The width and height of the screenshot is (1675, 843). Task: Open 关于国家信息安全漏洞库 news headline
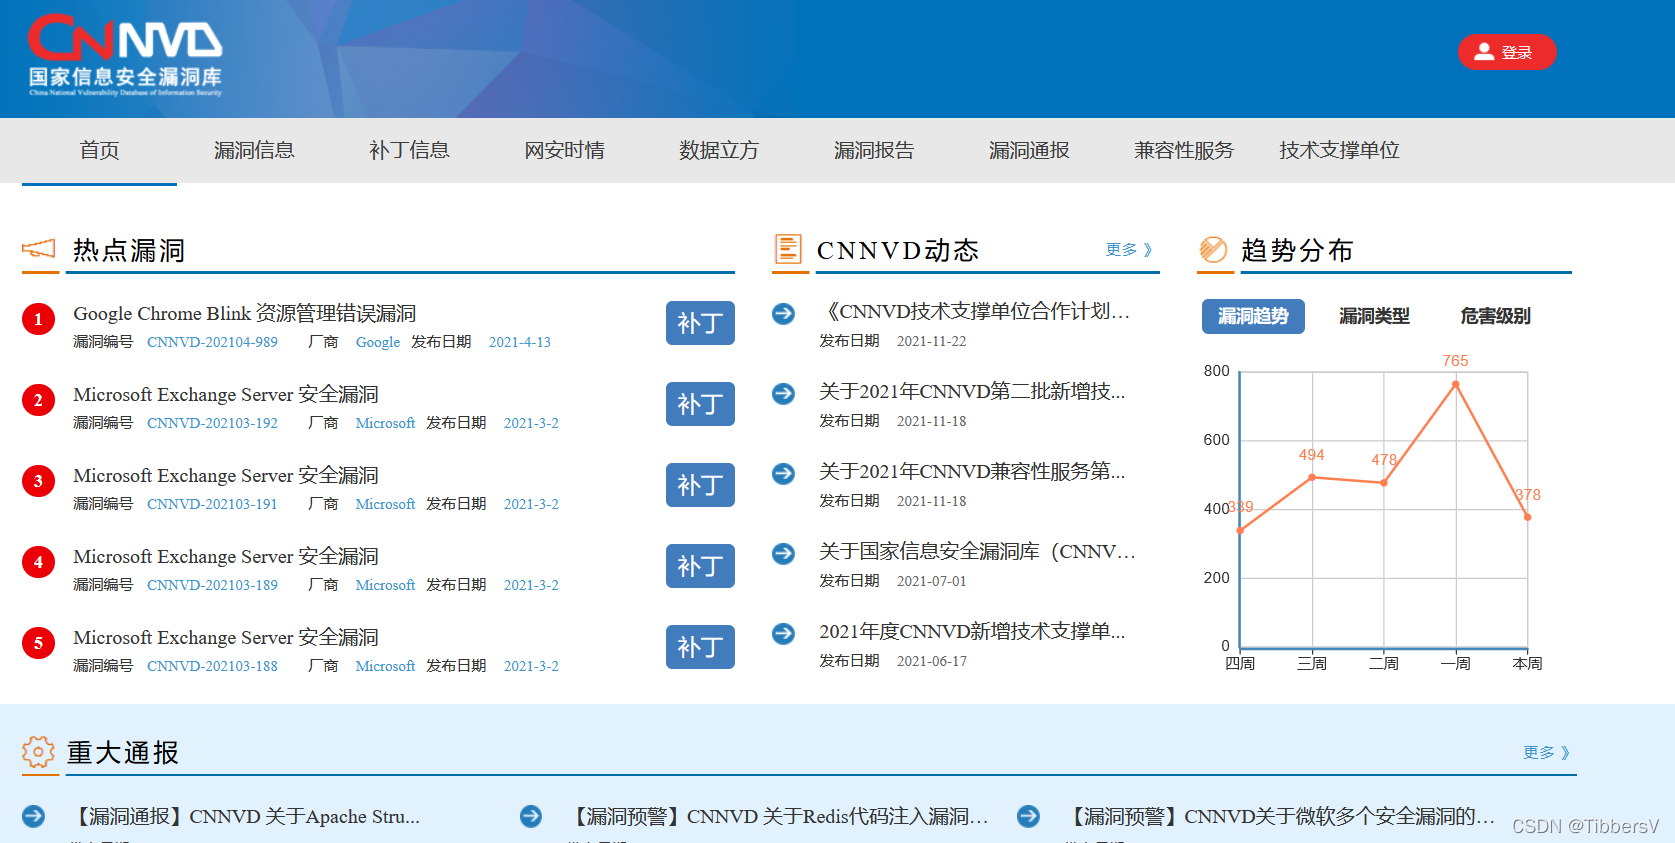(977, 551)
